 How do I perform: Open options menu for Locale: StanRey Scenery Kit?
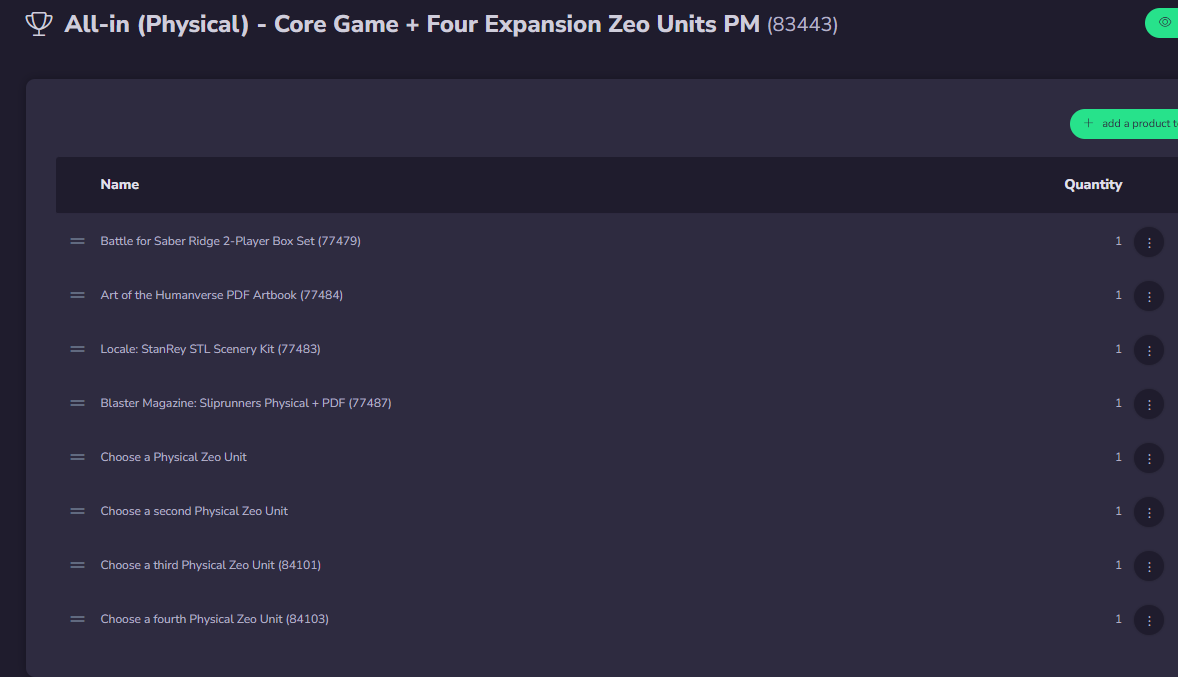coord(1149,350)
